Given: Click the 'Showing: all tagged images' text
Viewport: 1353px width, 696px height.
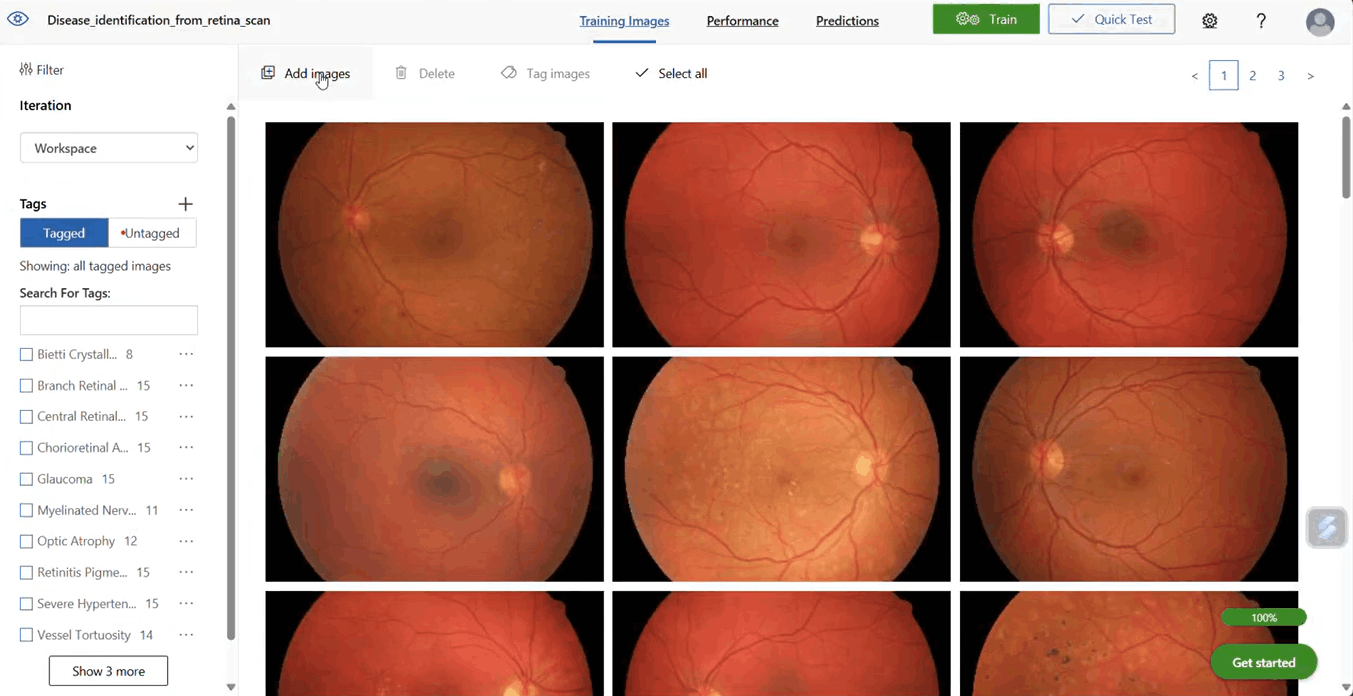Looking at the screenshot, I should point(95,266).
